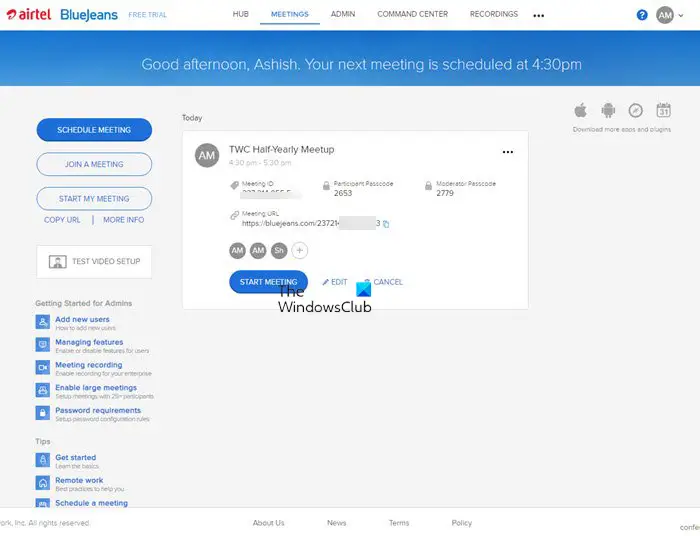Image resolution: width=700 pixels, height=536 pixels.
Task: Click the Managing features icon
Action: click(x=43, y=345)
